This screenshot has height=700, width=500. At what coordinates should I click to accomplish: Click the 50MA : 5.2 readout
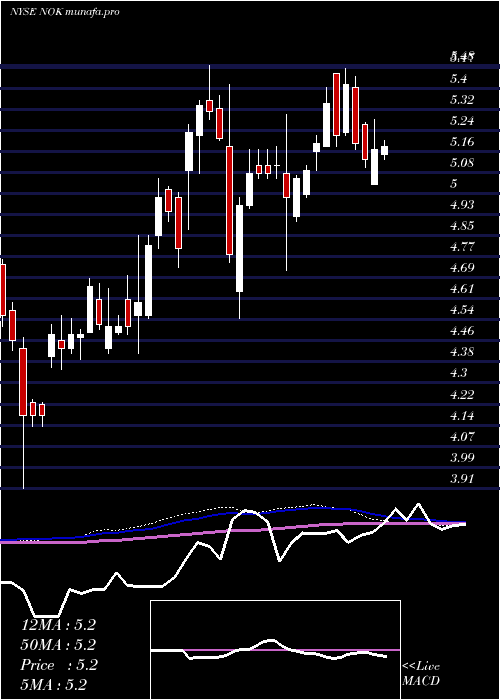pyautogui.click(x=58, y=645)
